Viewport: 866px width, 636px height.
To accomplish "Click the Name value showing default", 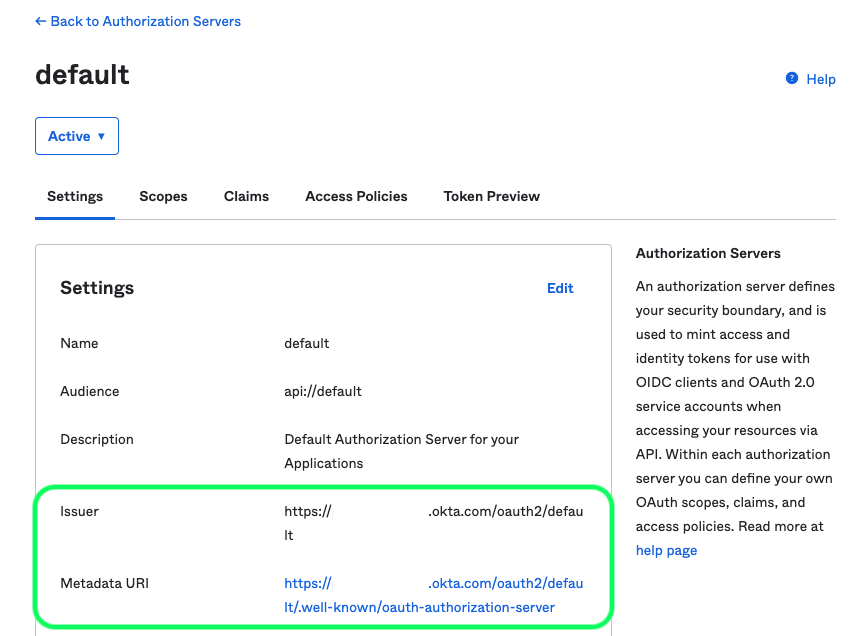I will coord(306,343).
